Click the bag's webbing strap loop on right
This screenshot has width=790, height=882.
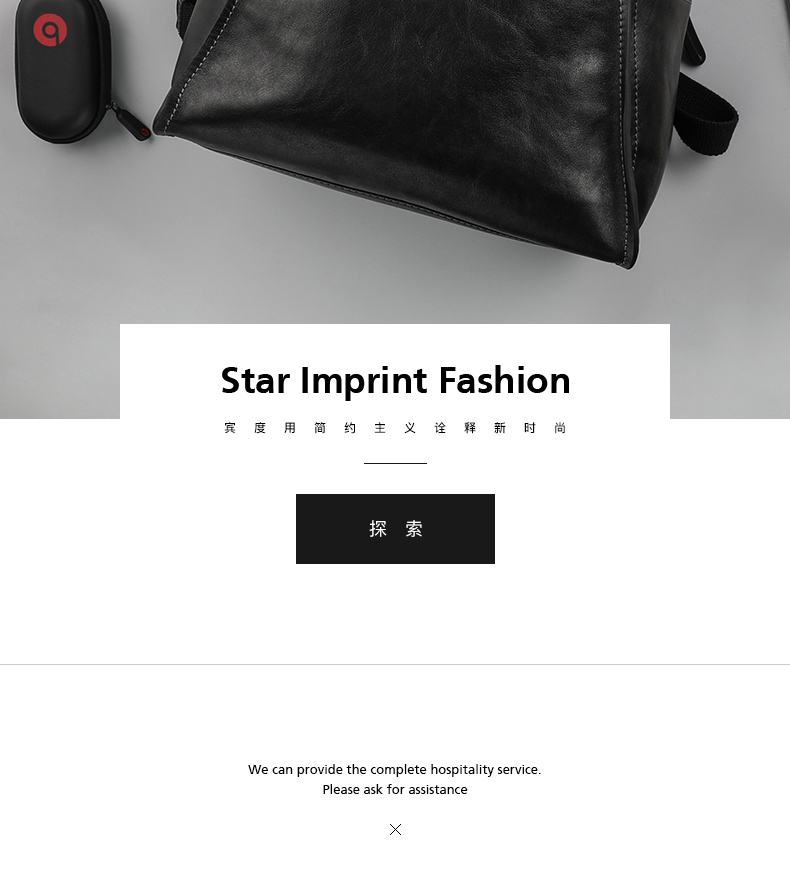coord(708,112)
